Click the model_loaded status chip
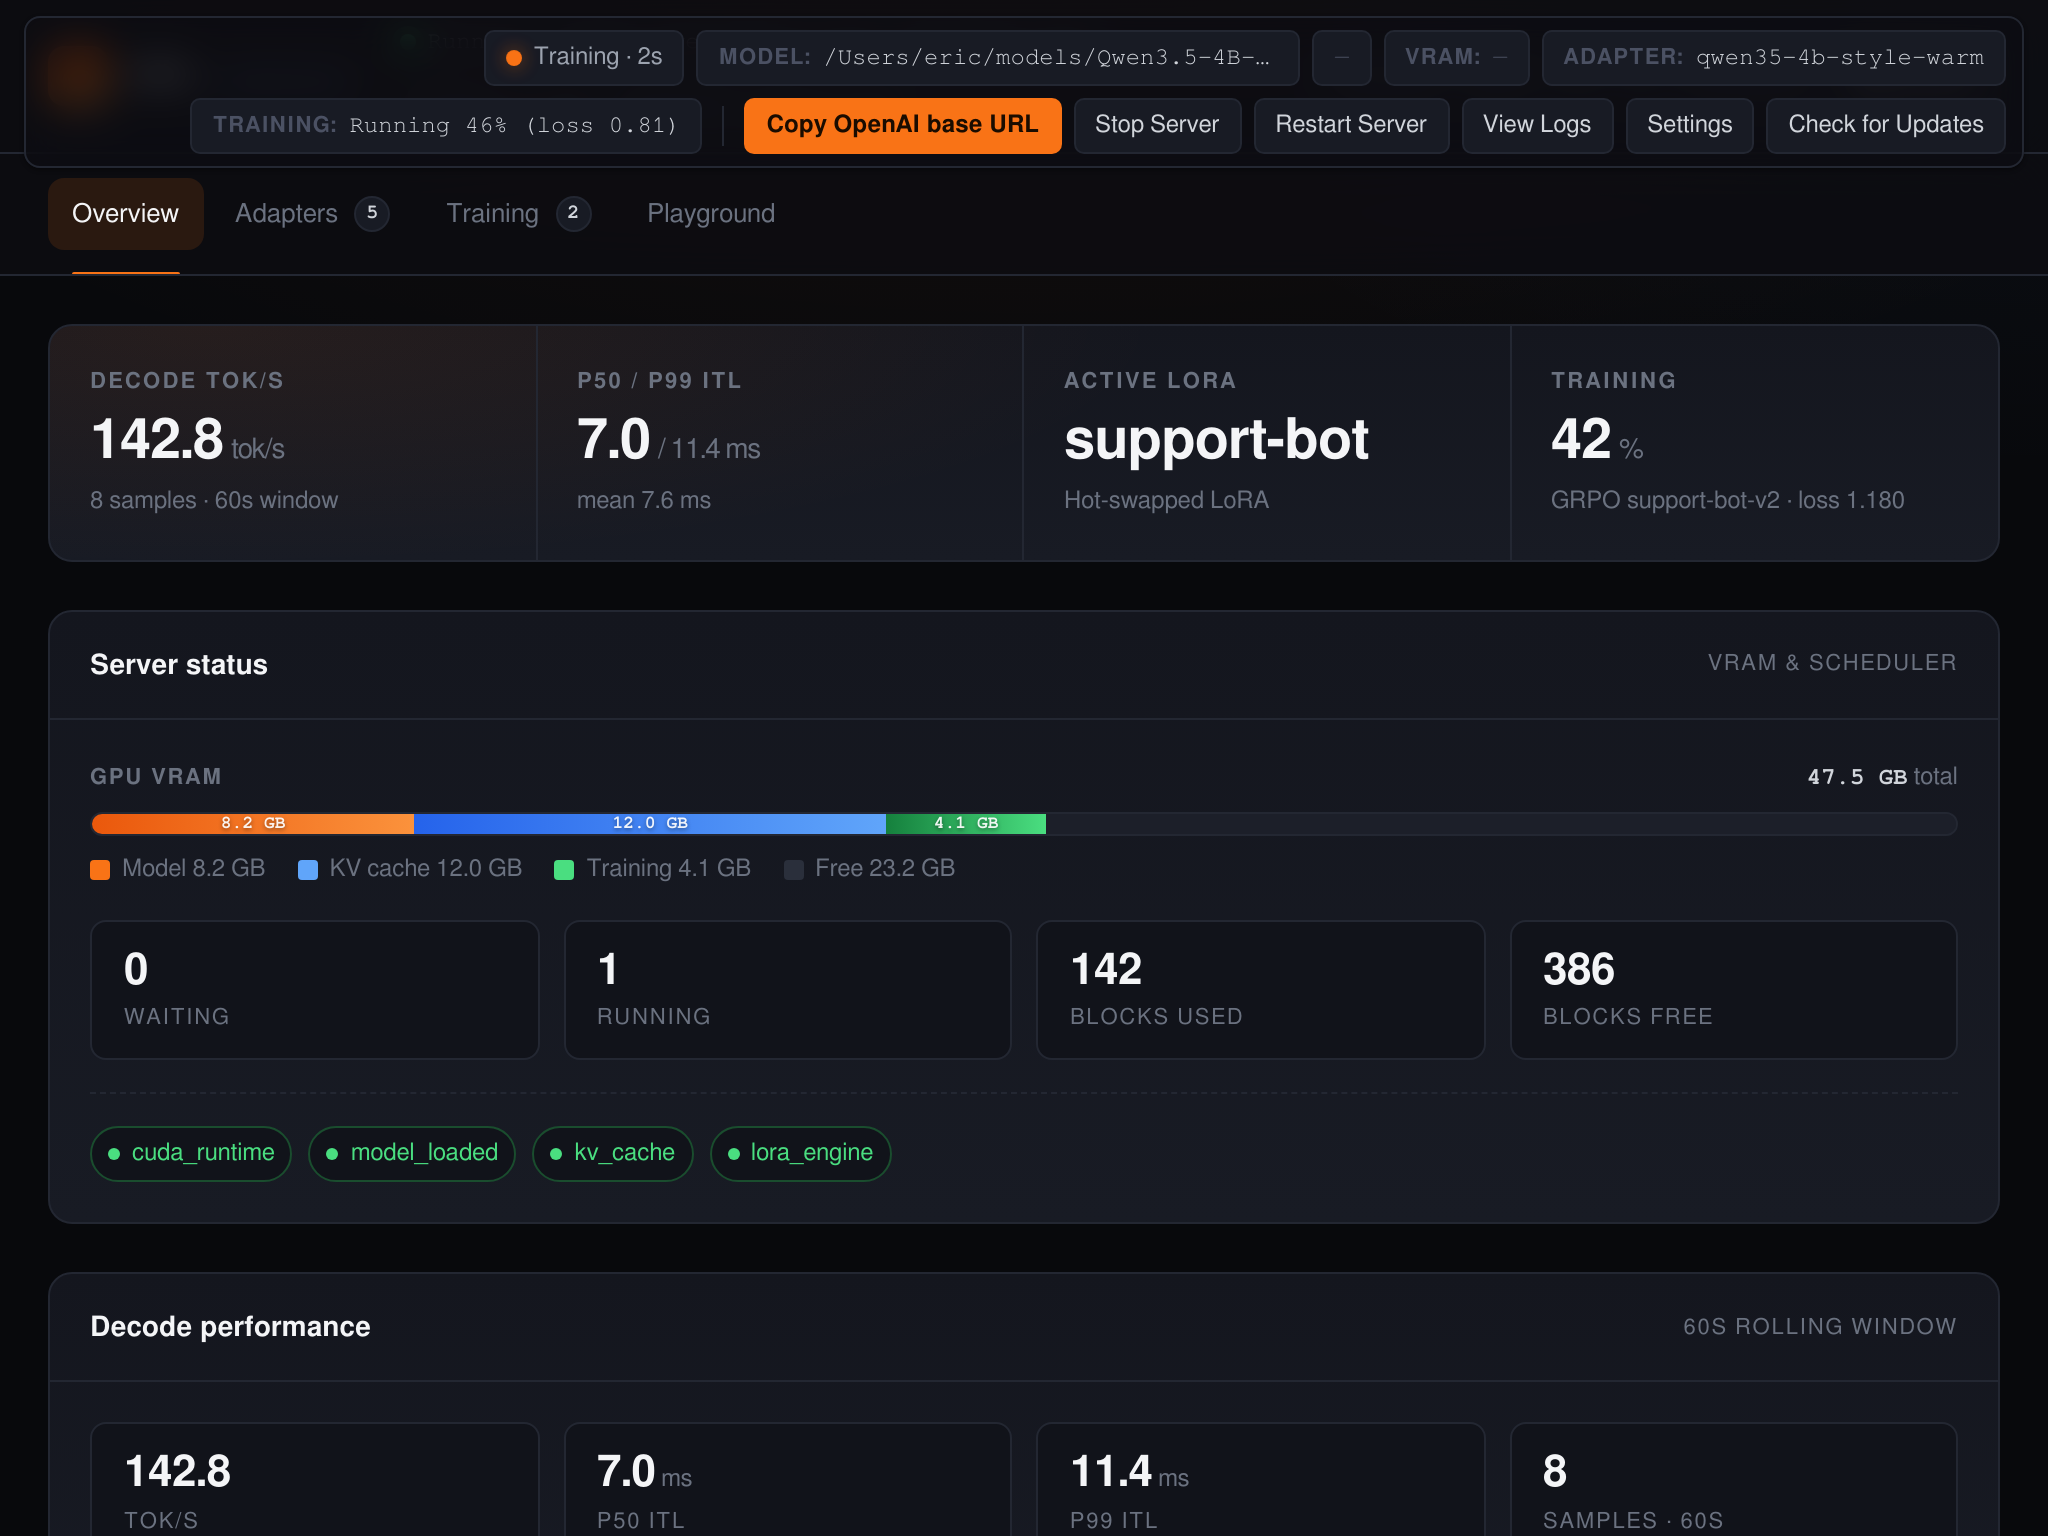The height and width of the screenshot is (1536, 2048). 412,1153
